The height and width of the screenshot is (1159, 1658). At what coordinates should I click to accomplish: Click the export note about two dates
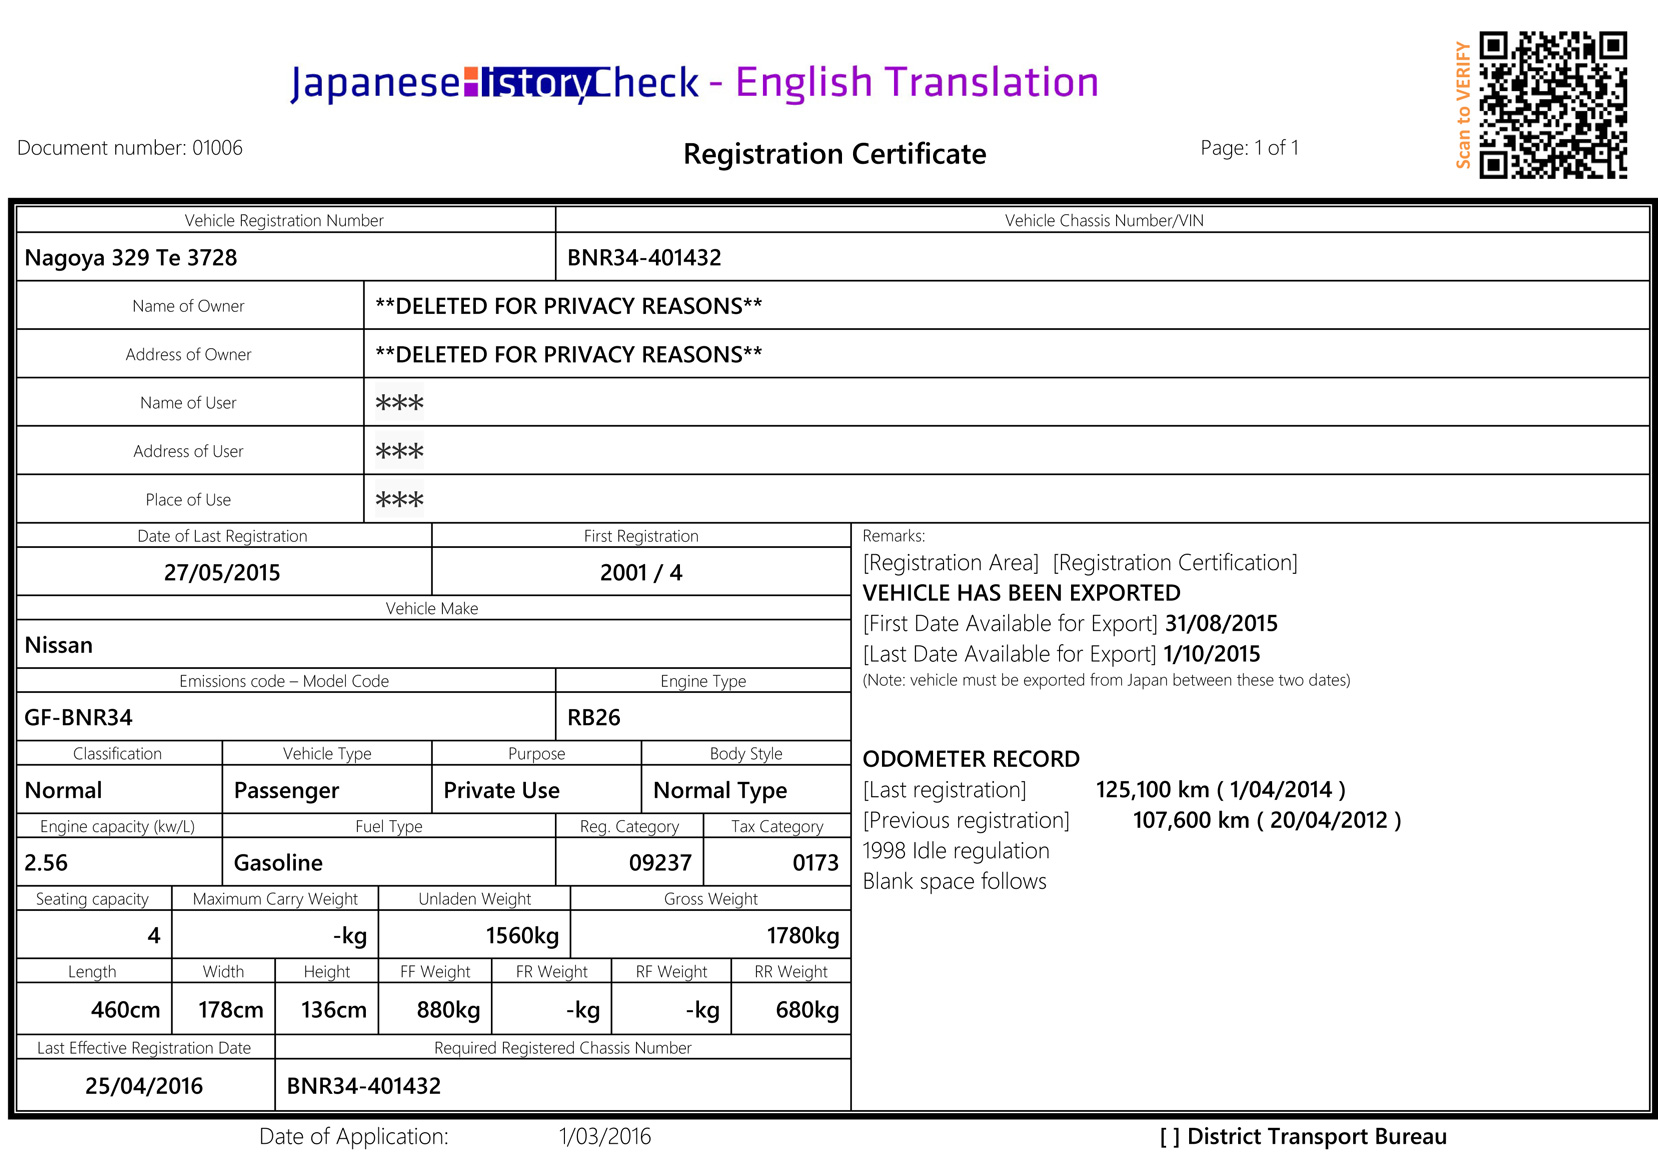tap(1106, 680)
